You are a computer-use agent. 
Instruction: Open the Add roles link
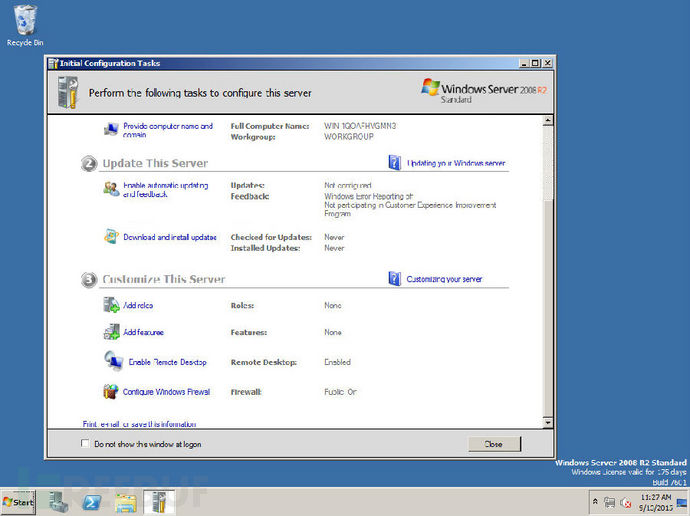[138, 305]
